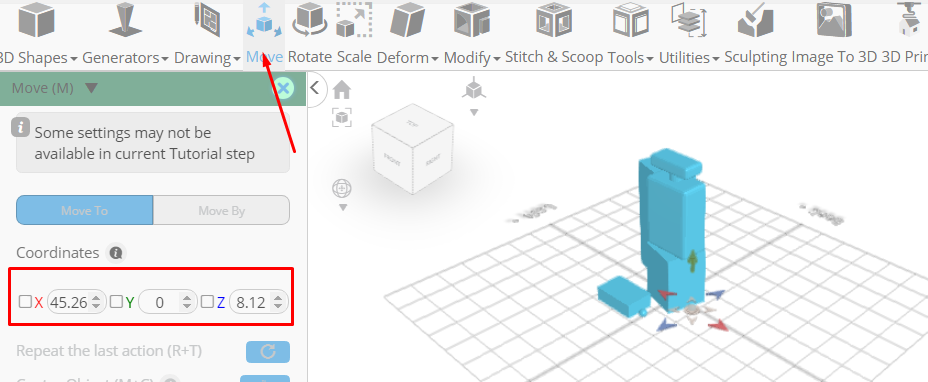Click the Home view icon
Image resolution: width=928 pixels, height=382 pixels.
tap(341, 90)
